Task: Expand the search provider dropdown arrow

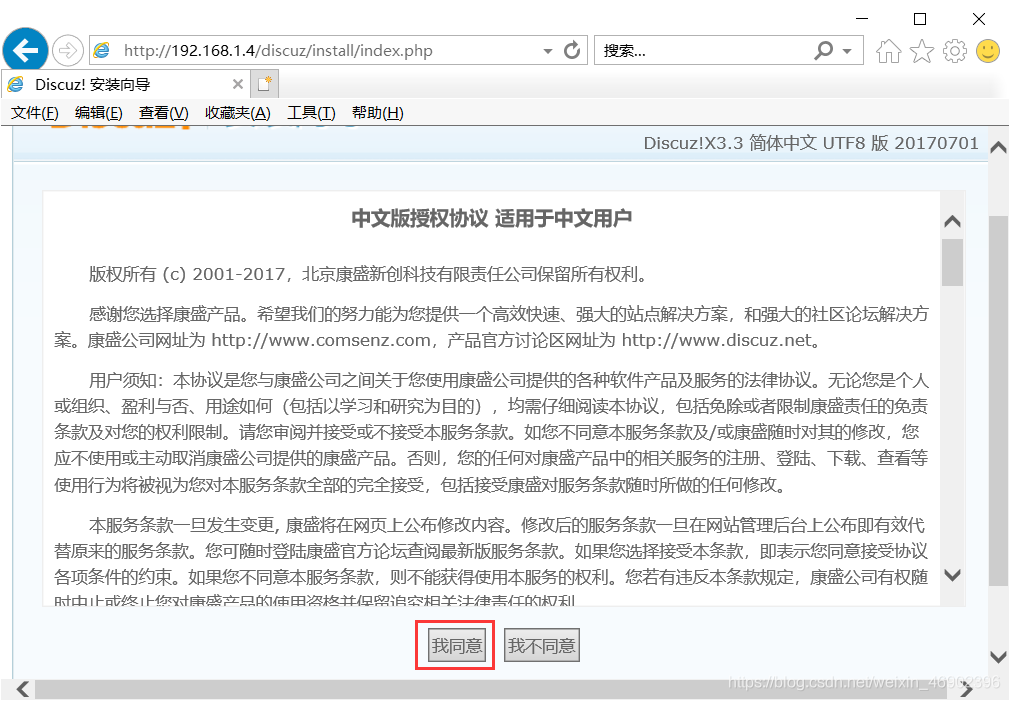Action: [x=847, y=51]
